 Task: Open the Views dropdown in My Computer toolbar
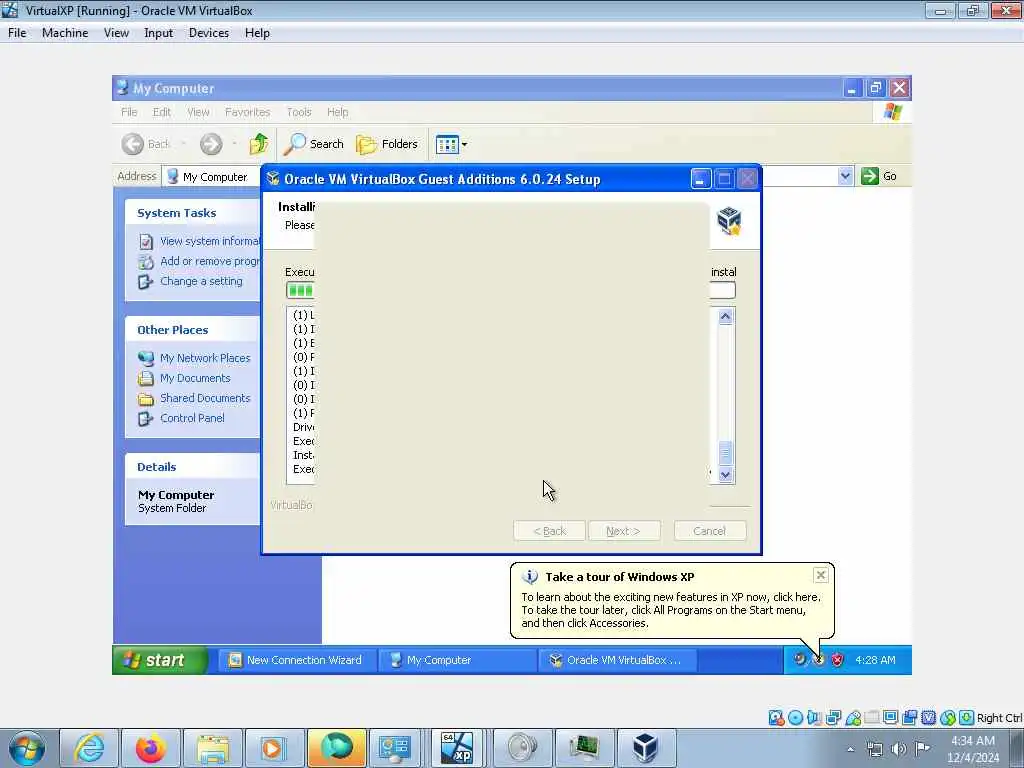pos(451,144)
